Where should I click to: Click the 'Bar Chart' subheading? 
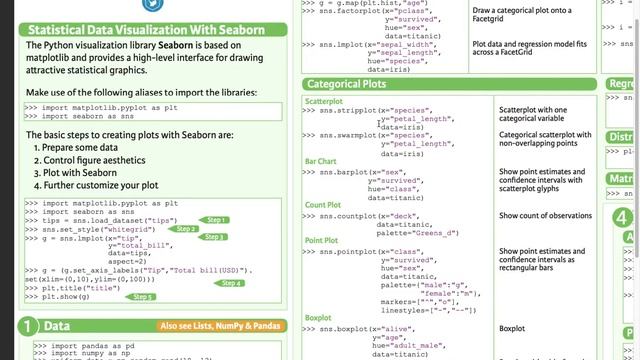click(320, 161)
